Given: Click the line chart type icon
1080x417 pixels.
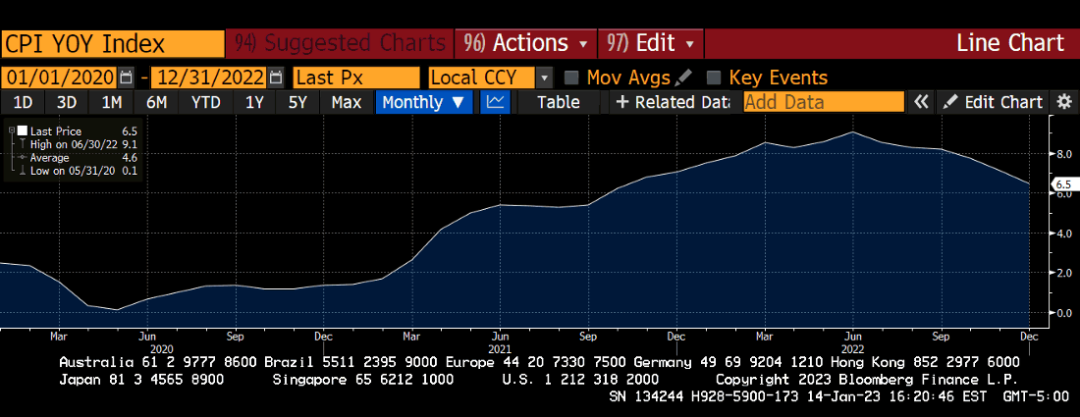Looking at the screenshot, I should (x=495, y=102).
